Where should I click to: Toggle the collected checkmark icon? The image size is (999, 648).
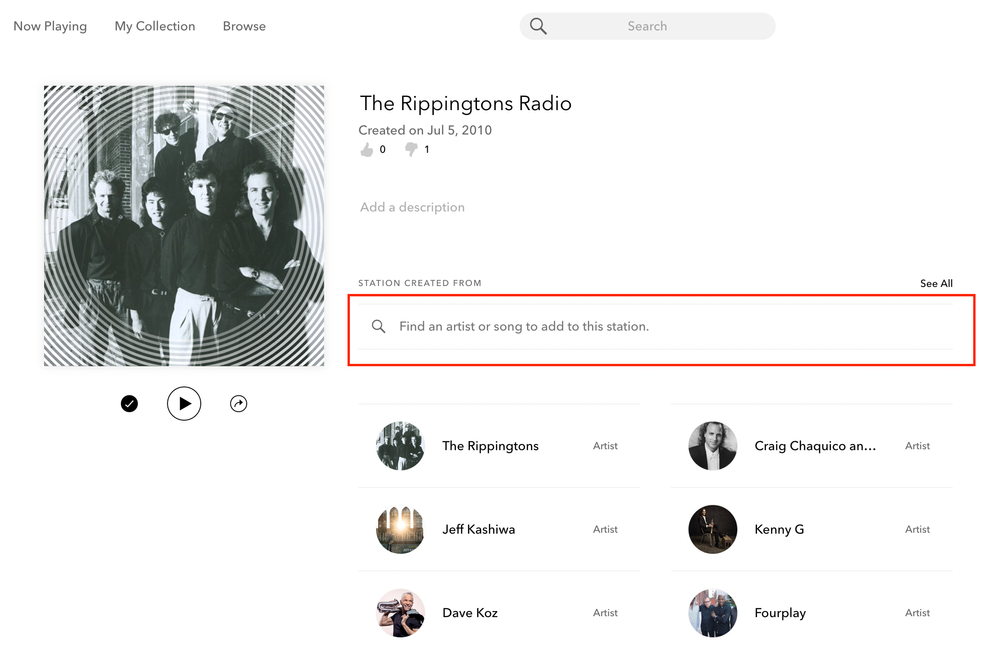(x=129, y=404)
